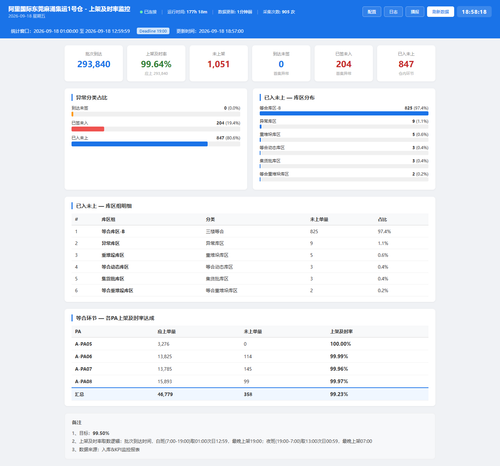Click the 3,276 cell for A-PA05
Image resolution: width=500 pixels, height=466 pixels.
[x=163, y=344]
